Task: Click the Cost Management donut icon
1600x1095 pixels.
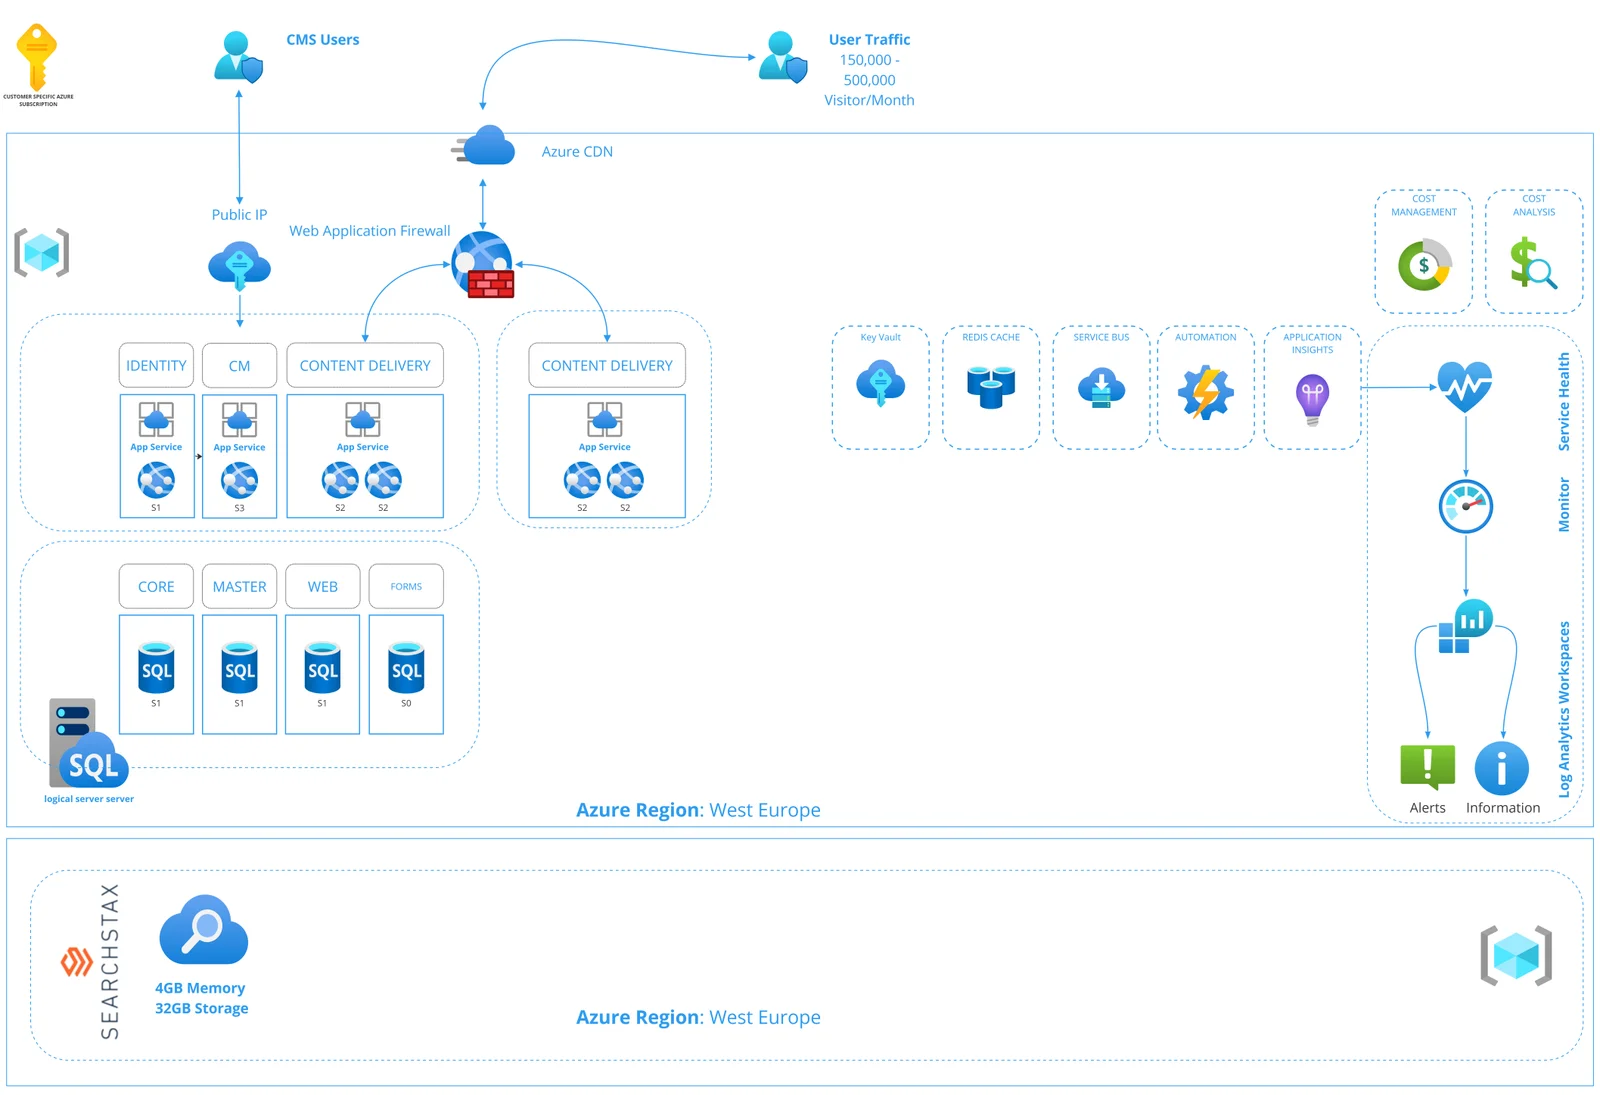Action: click(x=1424, y=265)
